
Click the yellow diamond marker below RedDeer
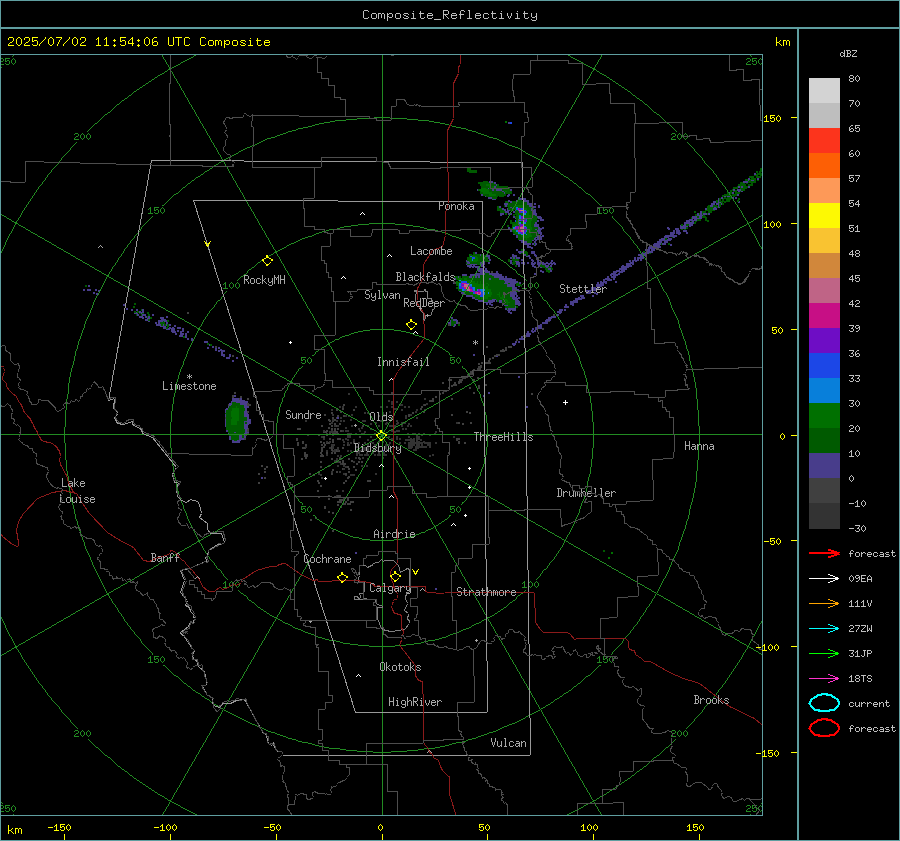pyautogui.click(x=412, y=324)
